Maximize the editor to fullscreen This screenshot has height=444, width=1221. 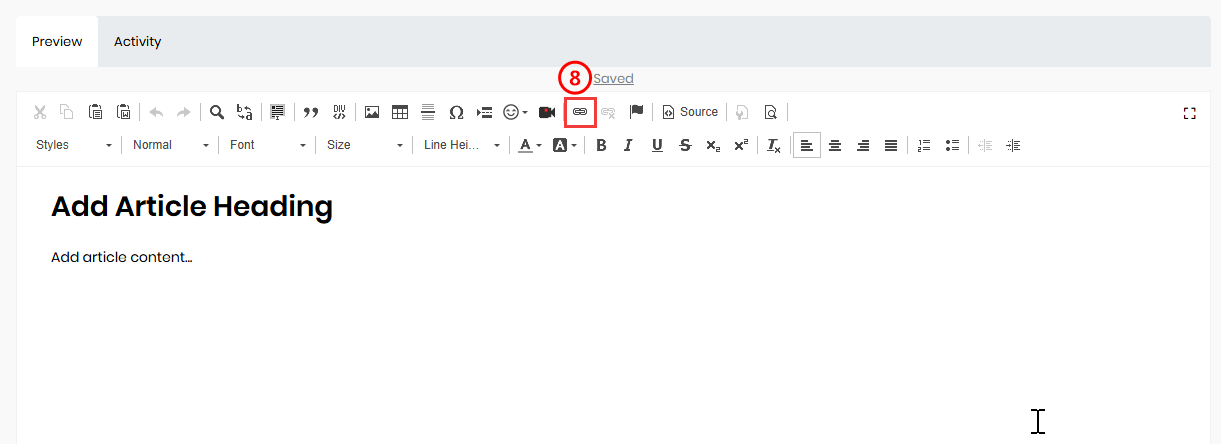pyautogui.click(x=1189, y=113)
